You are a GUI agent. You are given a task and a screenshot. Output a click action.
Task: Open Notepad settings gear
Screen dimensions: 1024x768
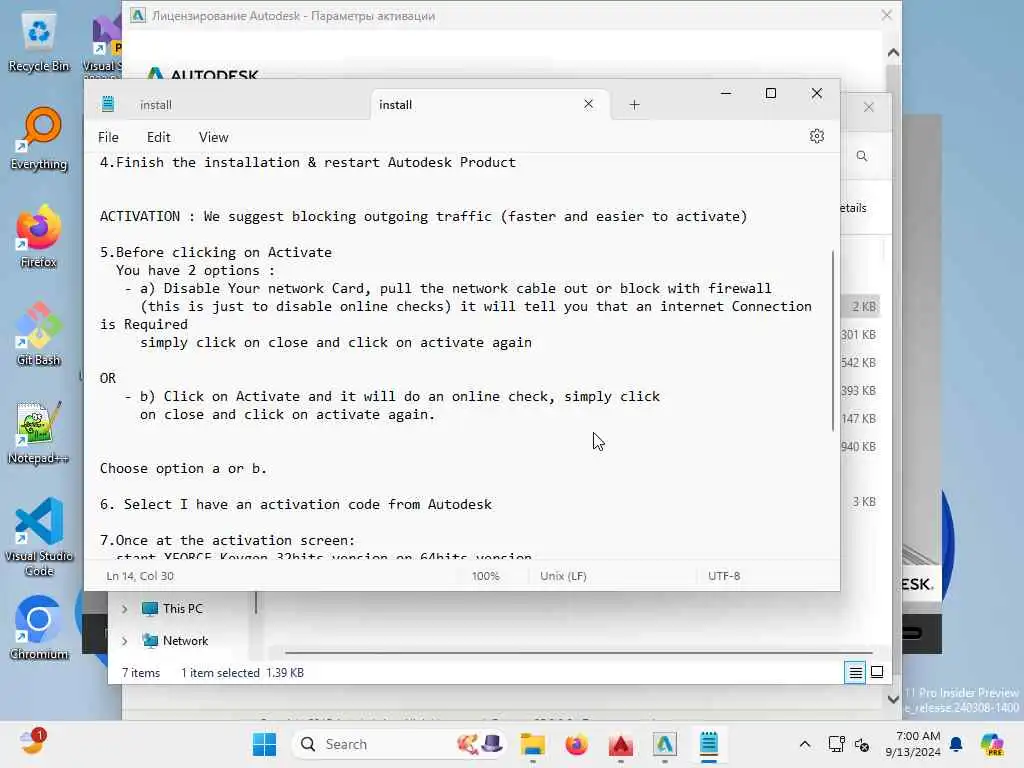[x=816, y=136]
